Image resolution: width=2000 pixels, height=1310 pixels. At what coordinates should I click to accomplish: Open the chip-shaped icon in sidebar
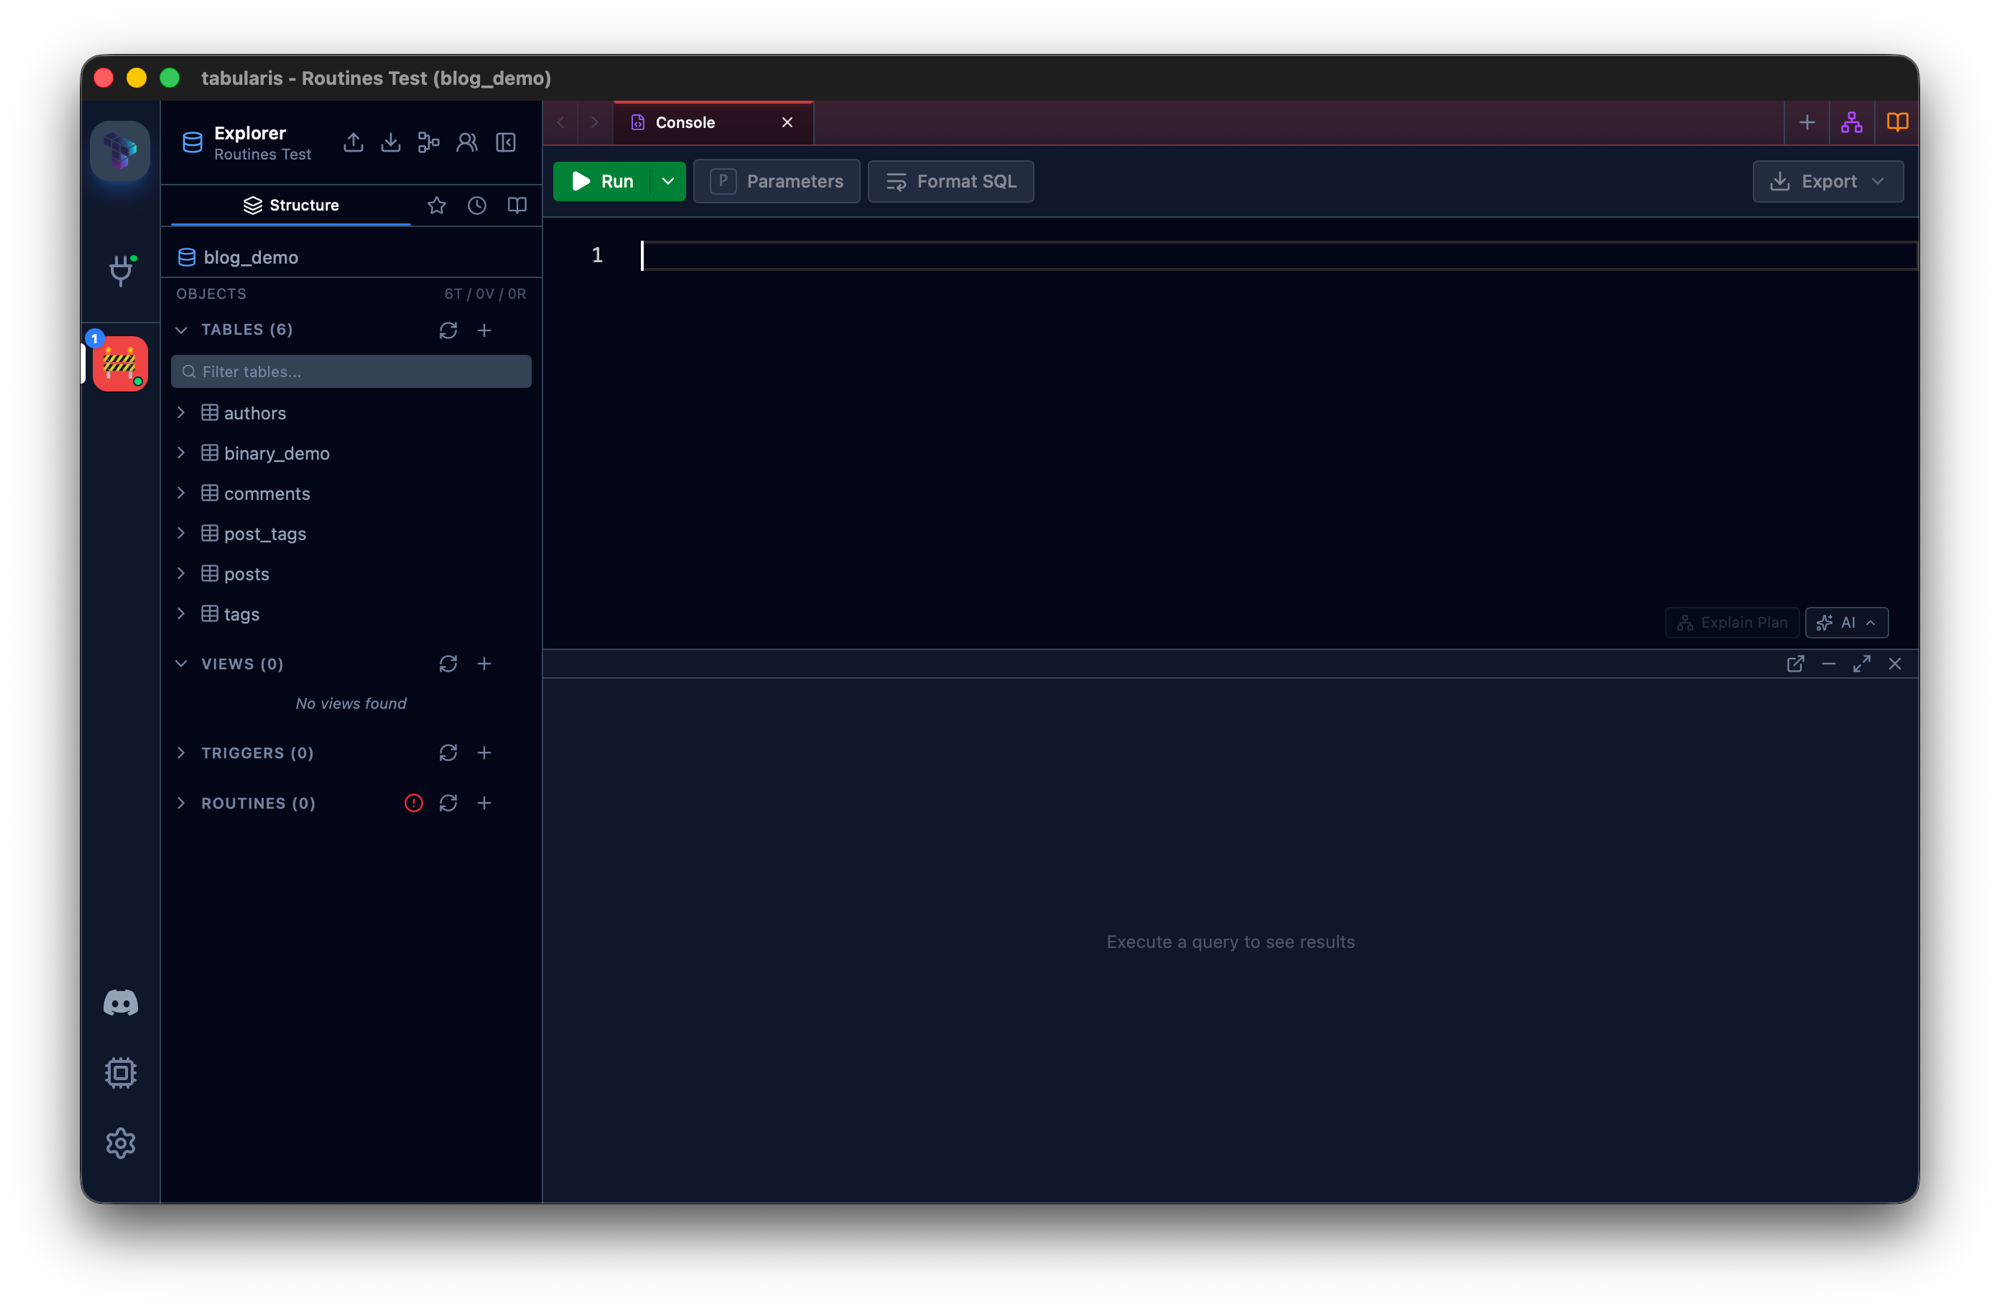tap(120, 1072)
